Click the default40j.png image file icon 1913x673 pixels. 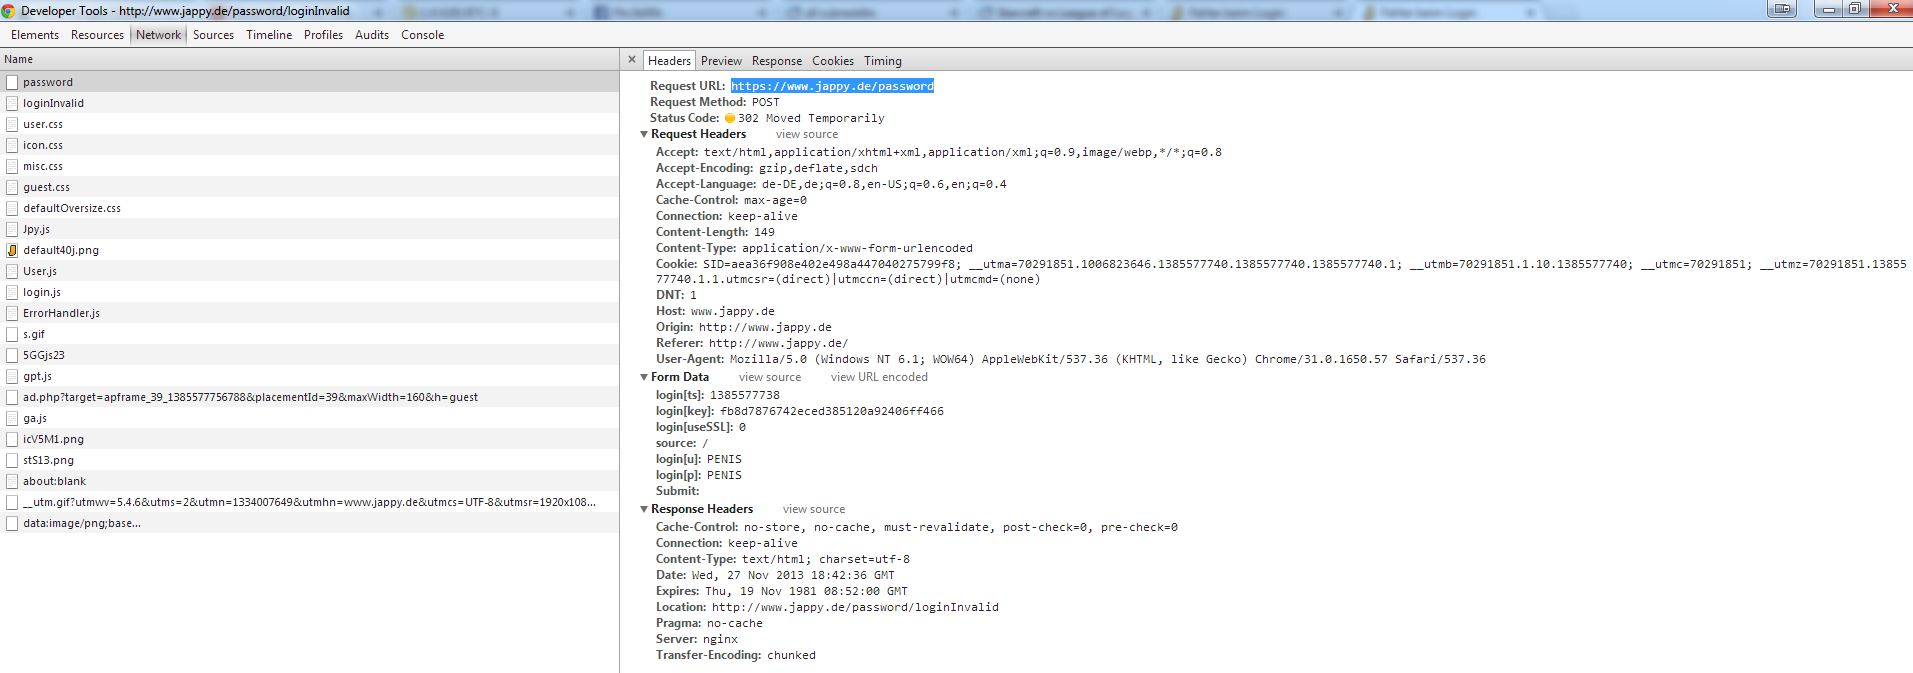point(12,250)
